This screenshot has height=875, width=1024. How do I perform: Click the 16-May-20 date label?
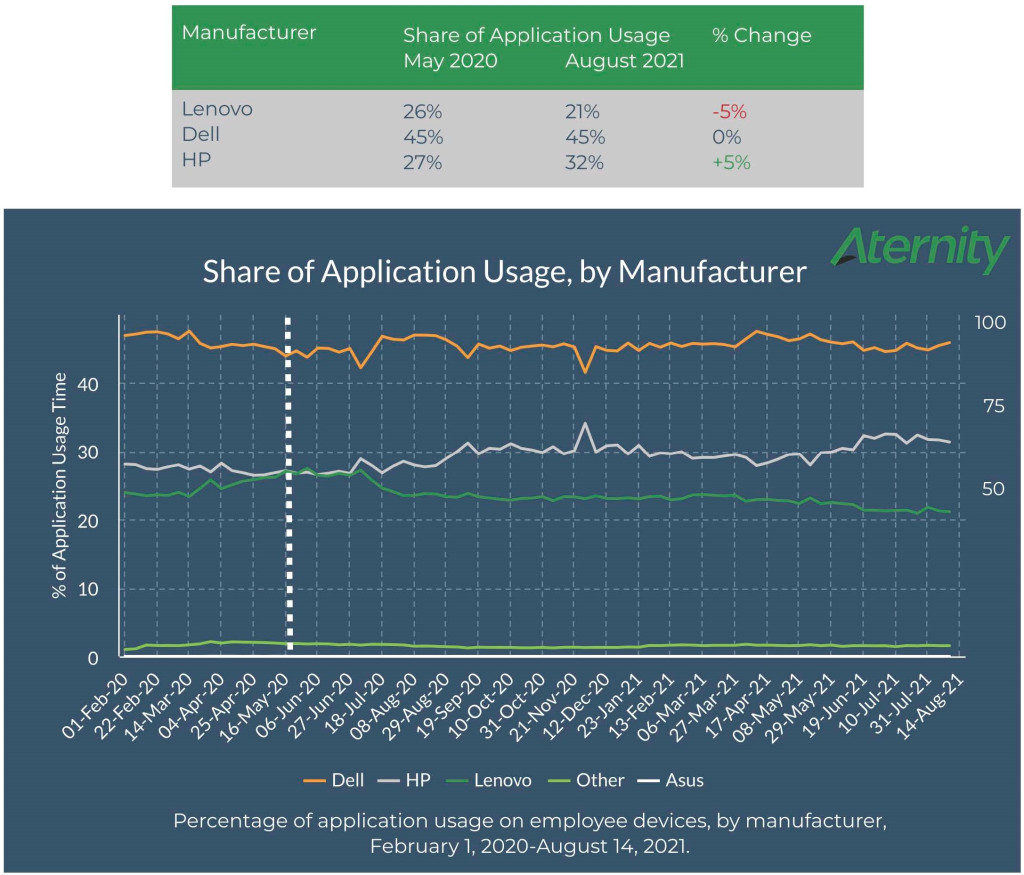click(x=254, y=706)
